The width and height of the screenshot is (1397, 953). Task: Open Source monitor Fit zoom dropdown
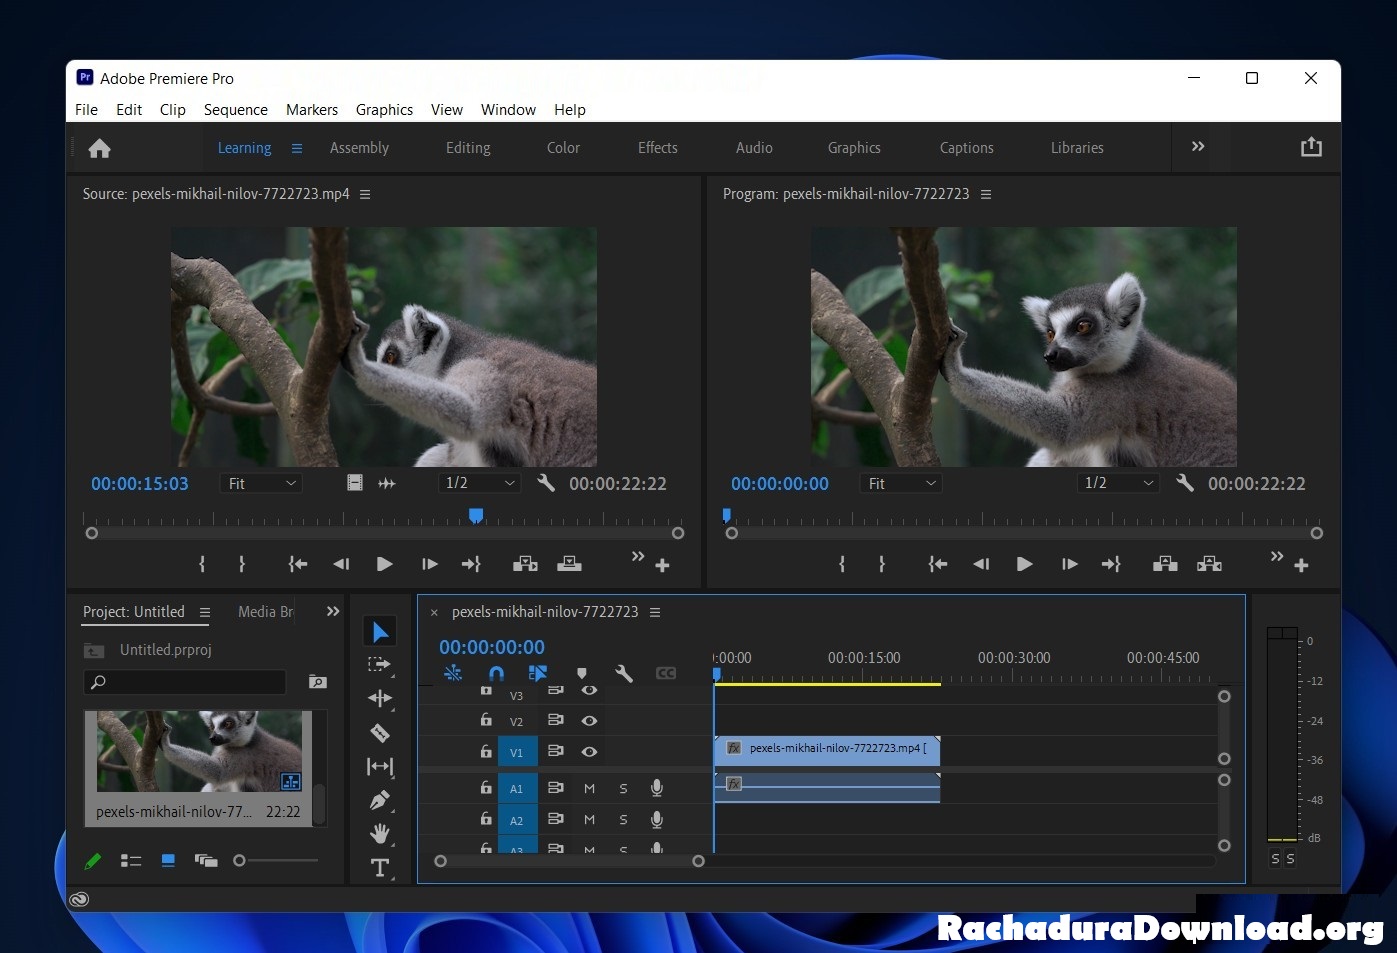pyautogui.click(x=260, y=483)
